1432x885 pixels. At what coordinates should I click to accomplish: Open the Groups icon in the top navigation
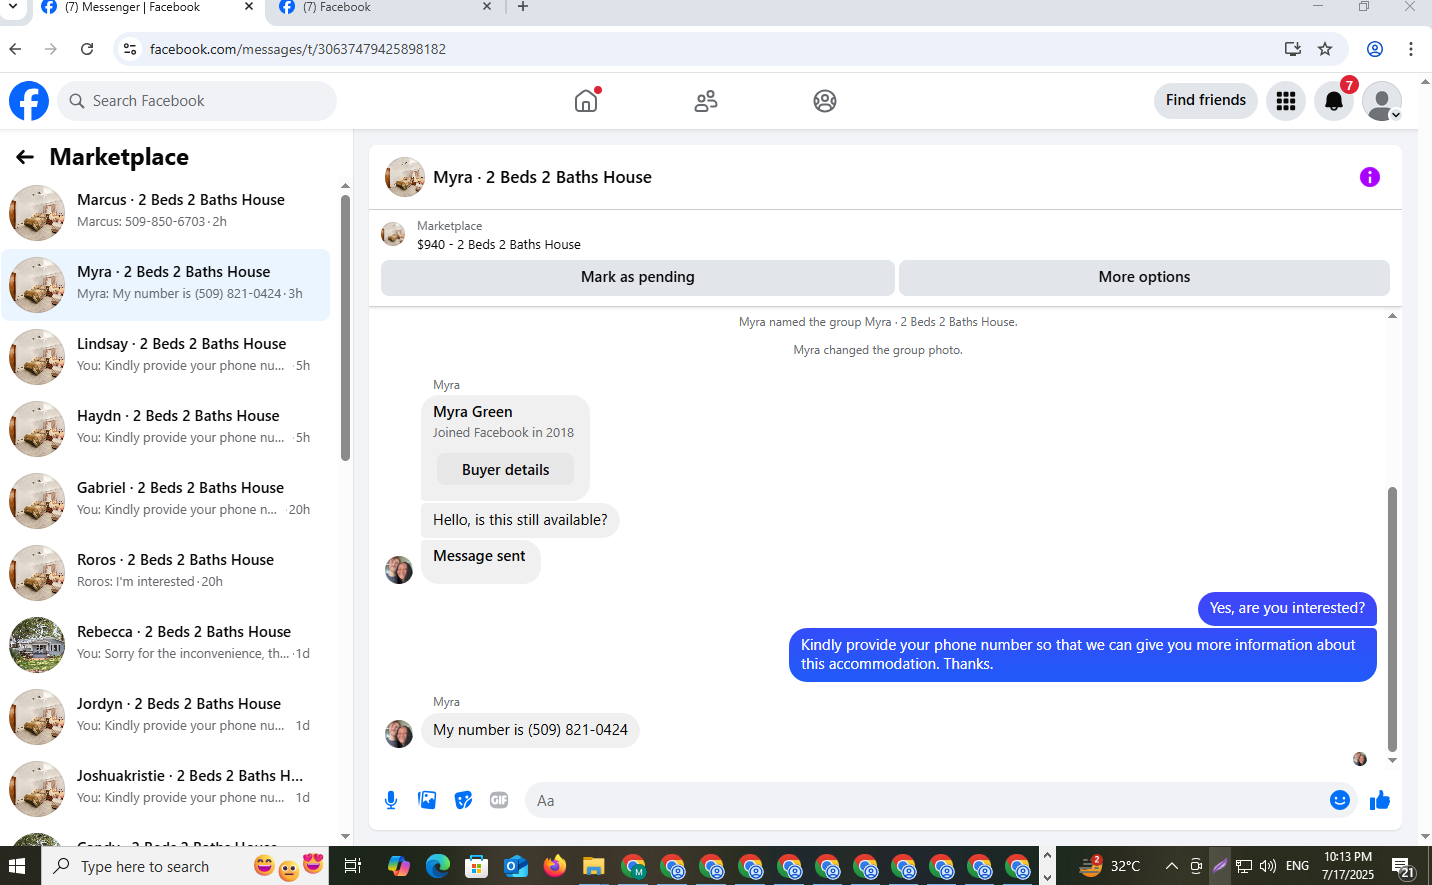(825, 101)
